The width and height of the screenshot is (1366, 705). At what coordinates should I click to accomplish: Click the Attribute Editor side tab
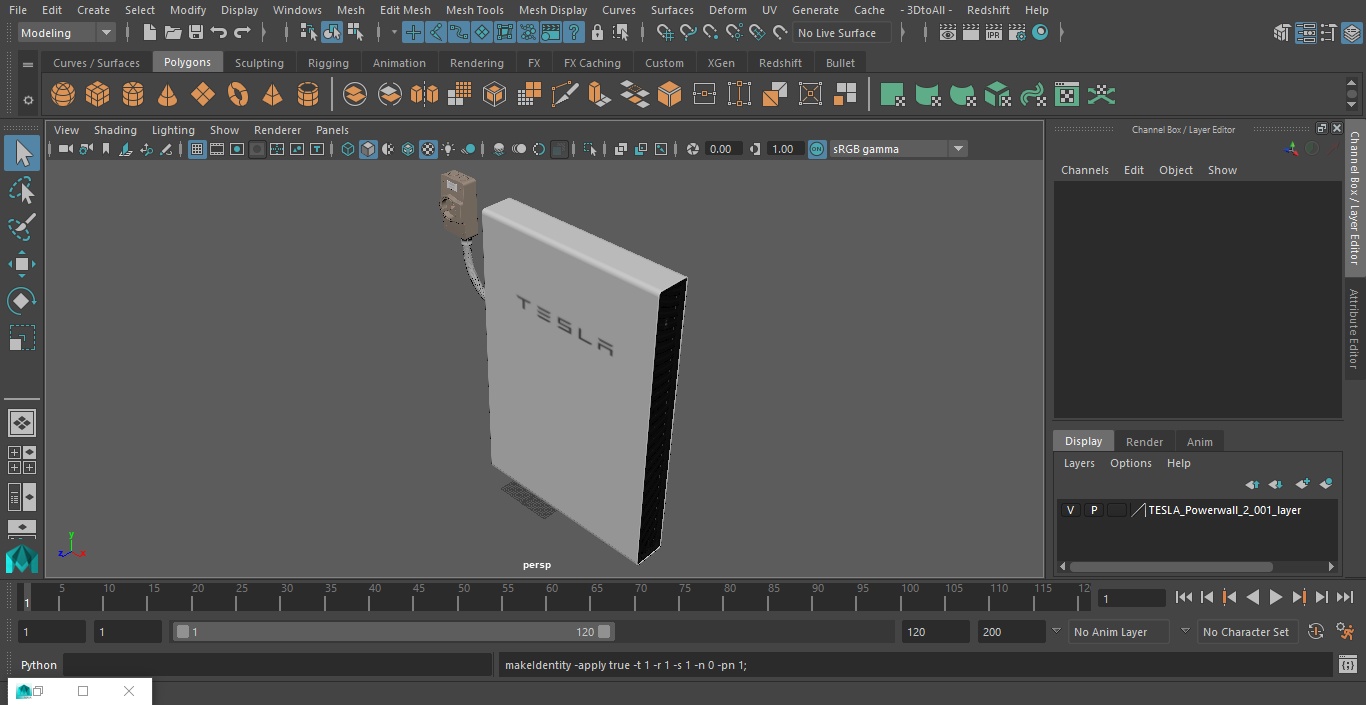pyautogui.click(x=1354, y=329)
